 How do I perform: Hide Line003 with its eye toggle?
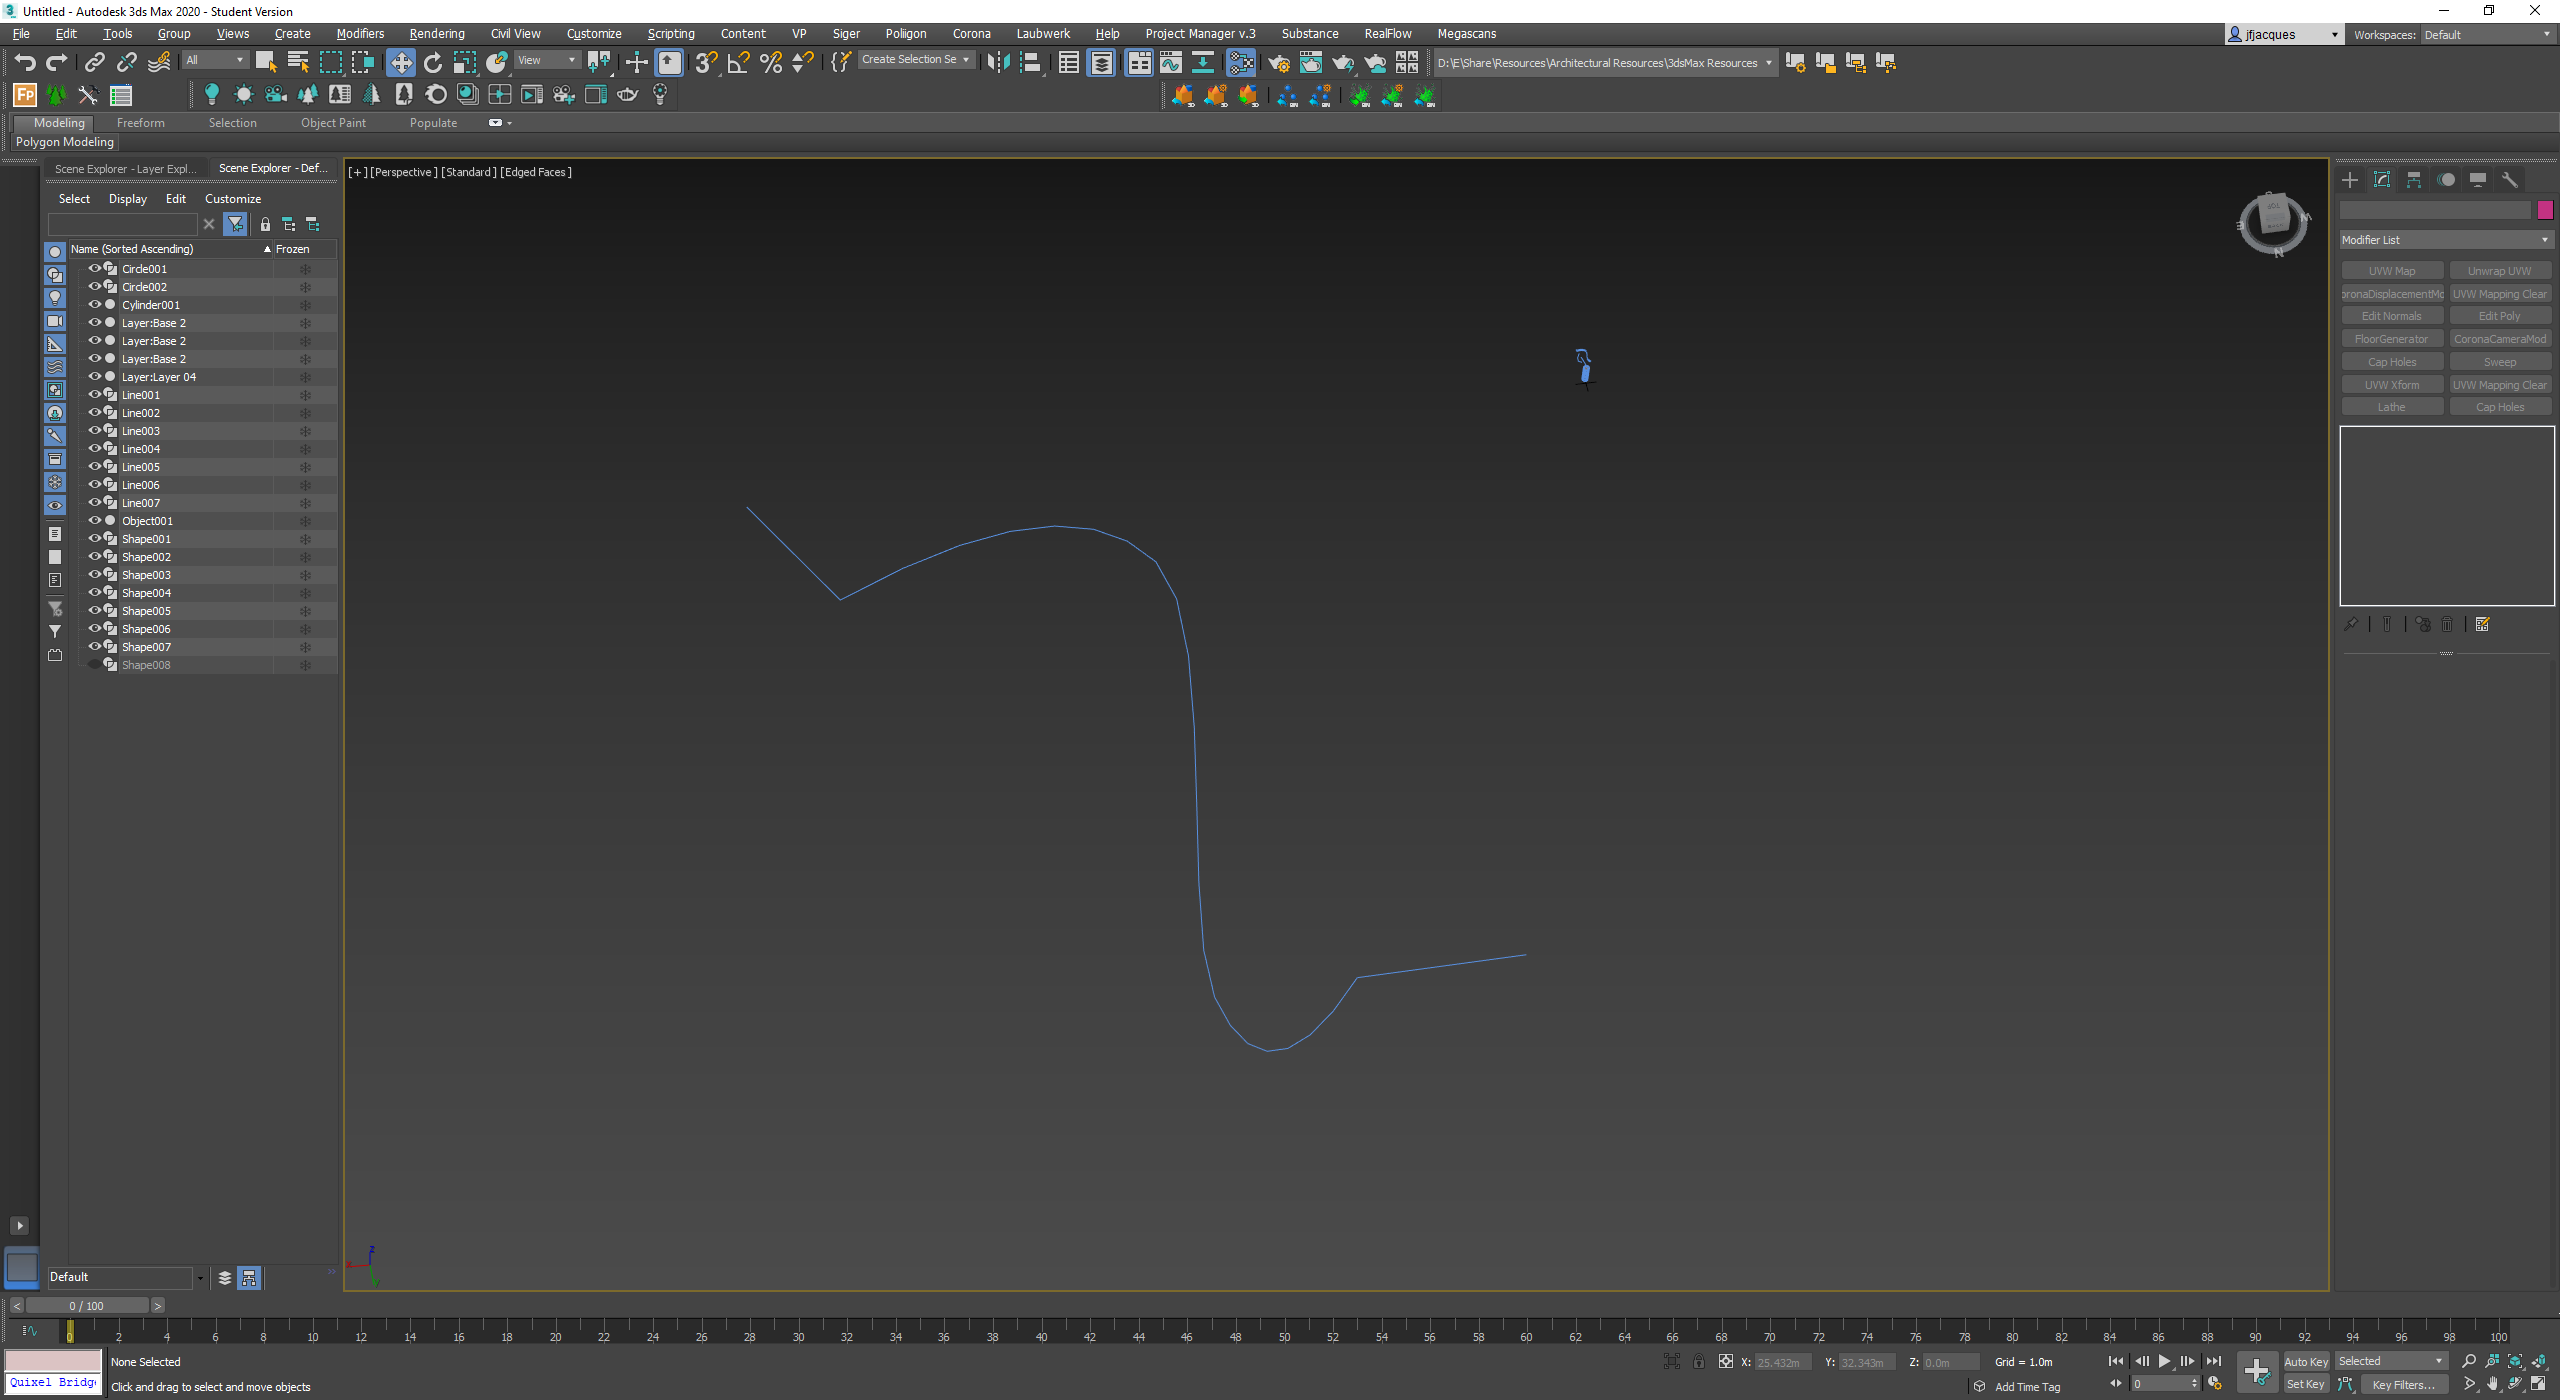(94, 430)
